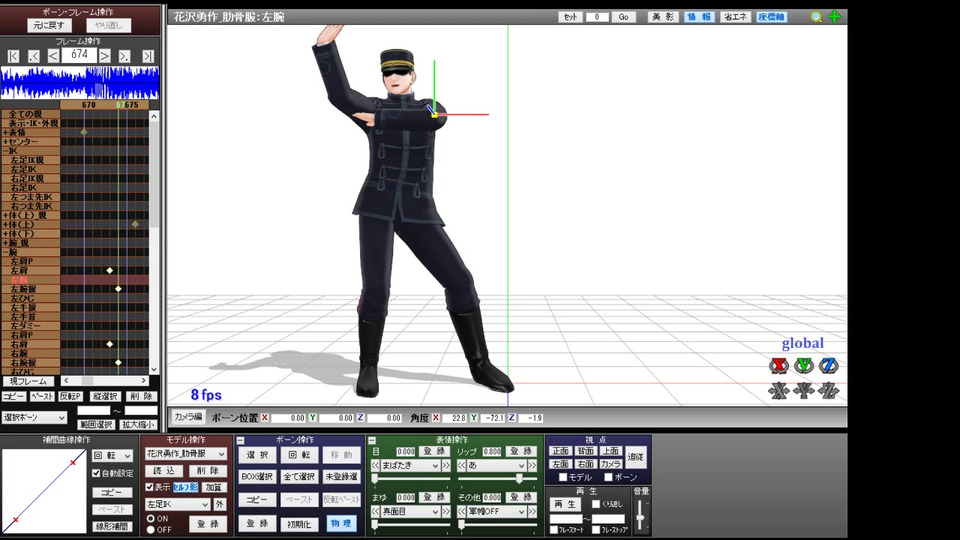
Task: Open the 左足IK dropdown
Action: 178,504
